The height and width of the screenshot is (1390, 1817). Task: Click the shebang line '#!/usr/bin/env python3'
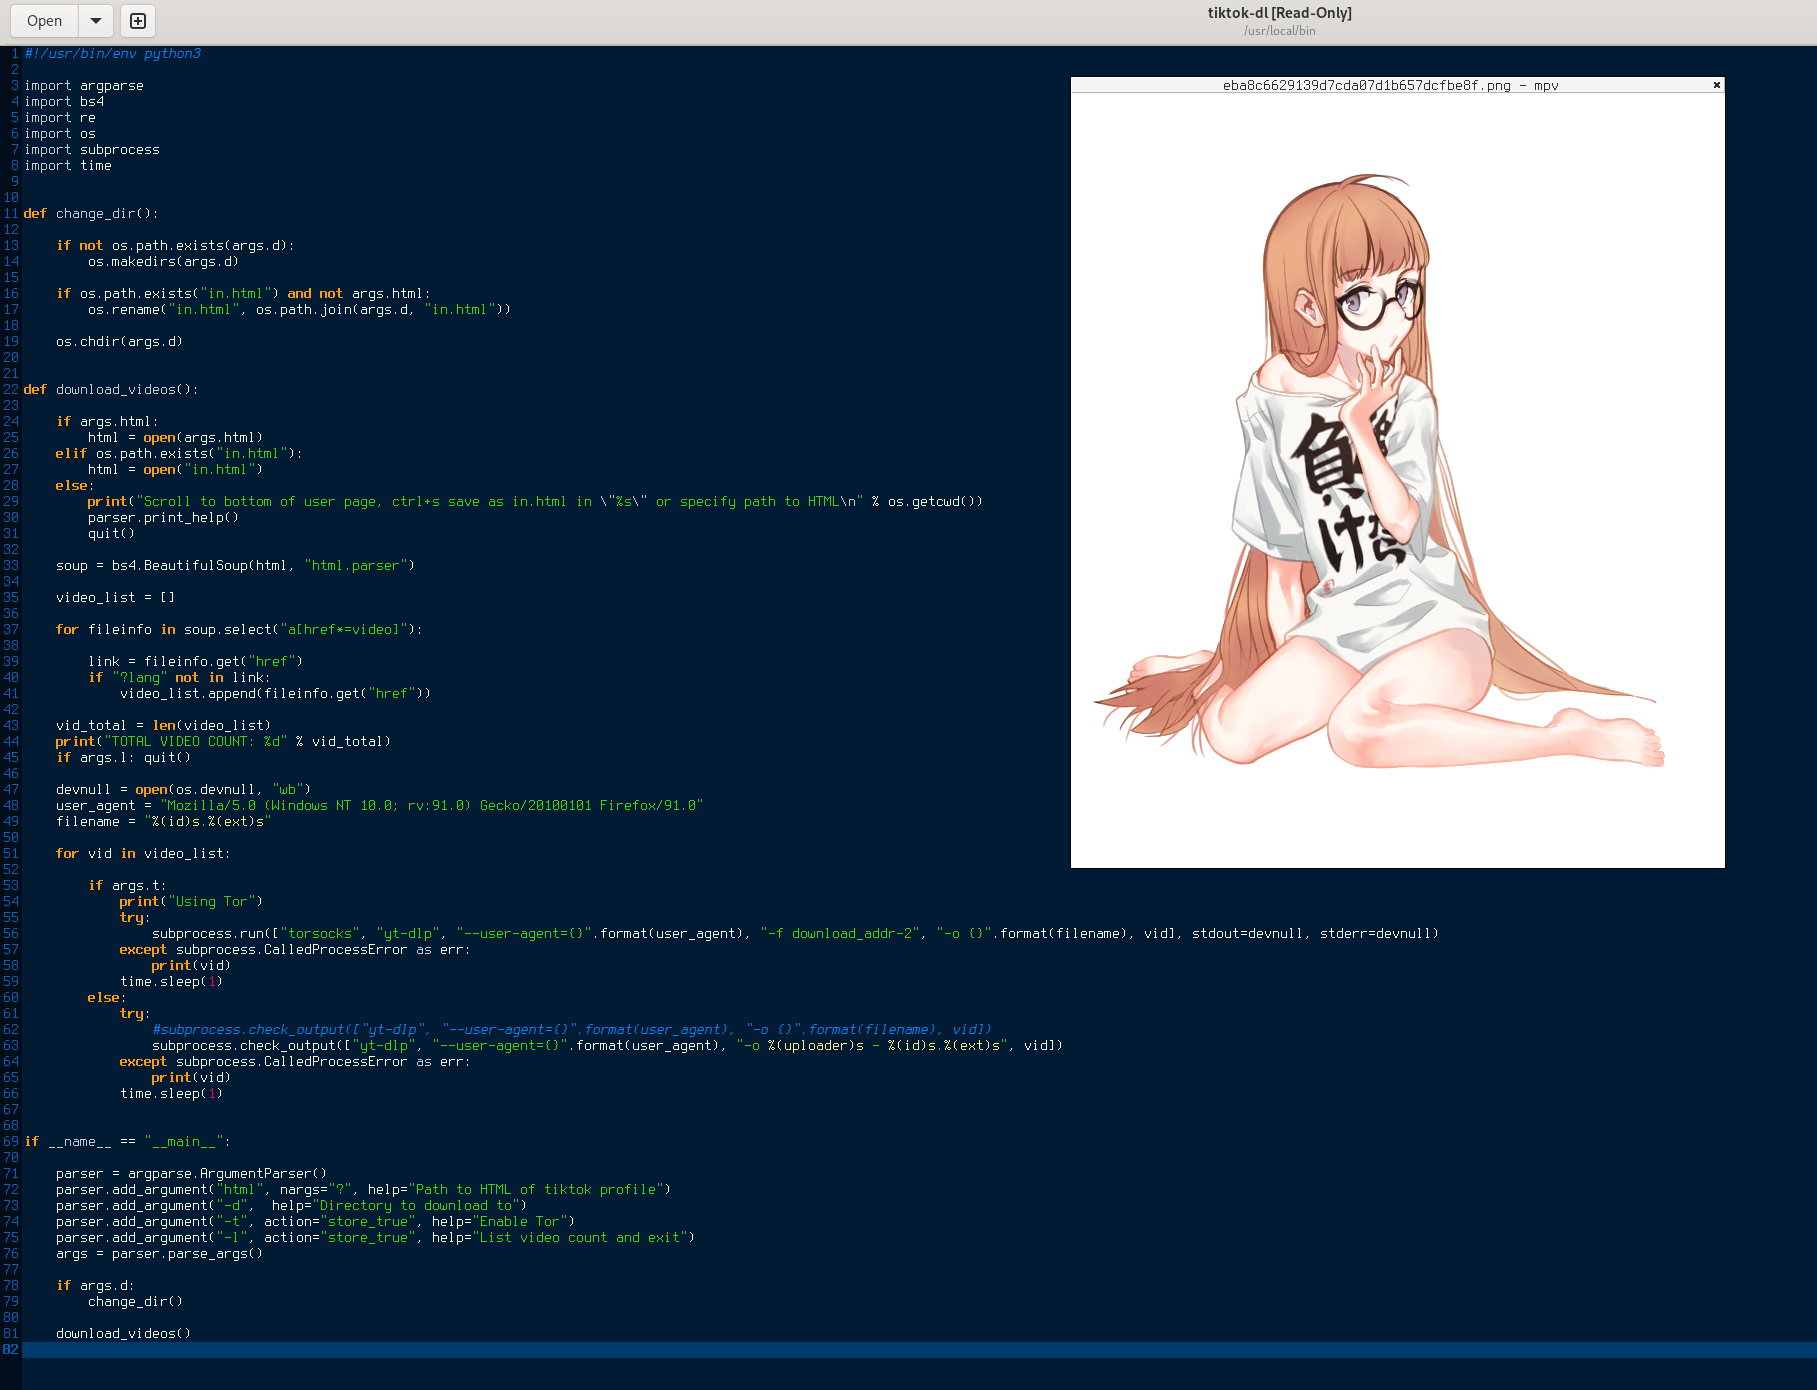(x=112, y=54)
